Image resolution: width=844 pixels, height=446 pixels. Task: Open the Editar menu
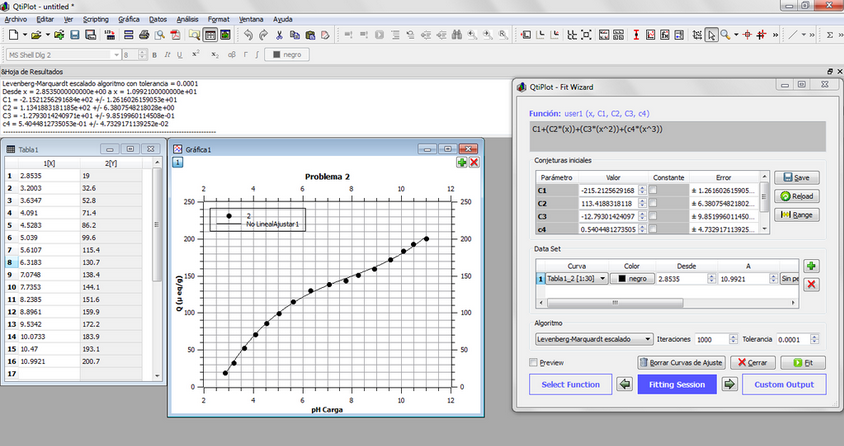45,19
